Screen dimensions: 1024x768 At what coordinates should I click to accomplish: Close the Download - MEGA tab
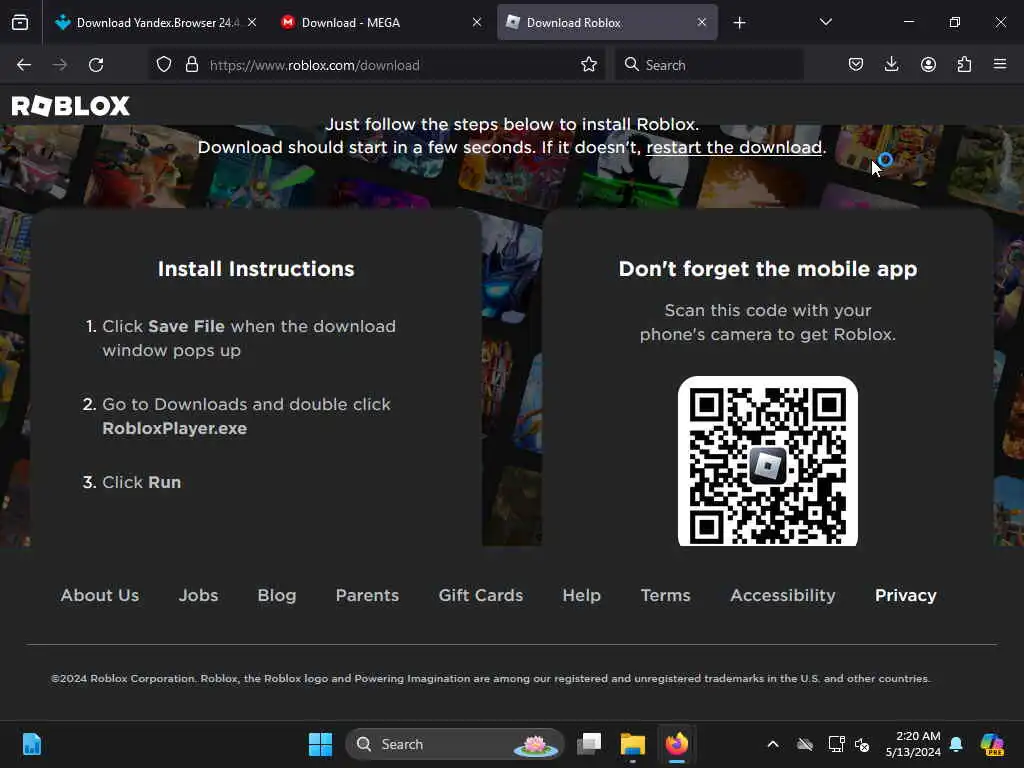[477, 22]
